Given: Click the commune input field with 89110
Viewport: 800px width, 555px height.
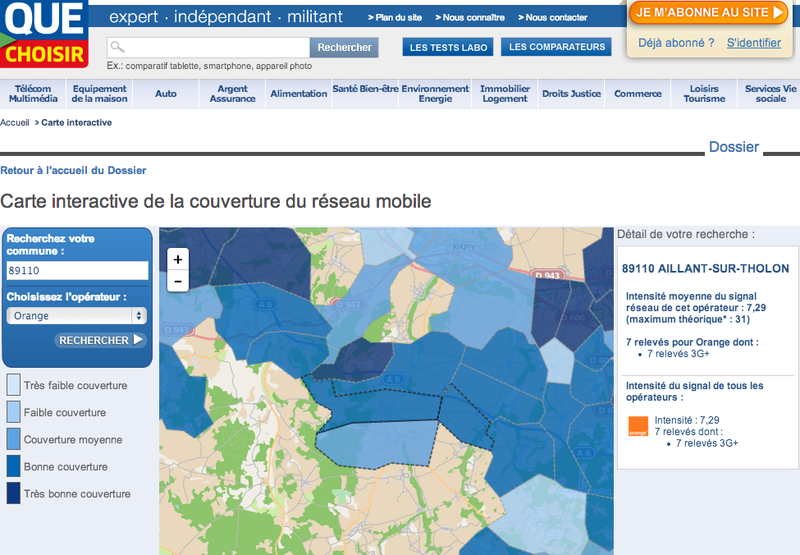Looking at the screenshot, I should tap(76, 270).
